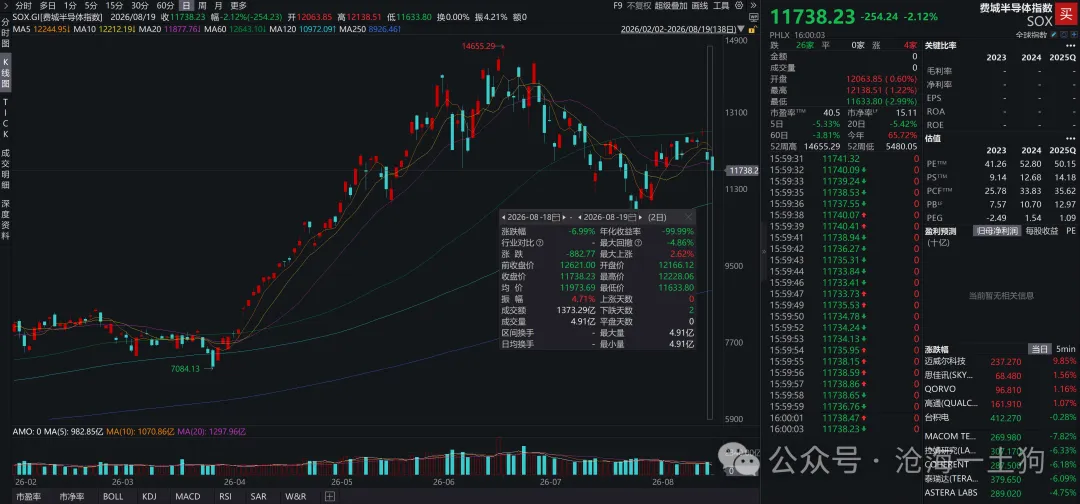Select the 归母净利润 forecast tab
This screenshot has height=504, width=1080.
[x=996, y=231]
